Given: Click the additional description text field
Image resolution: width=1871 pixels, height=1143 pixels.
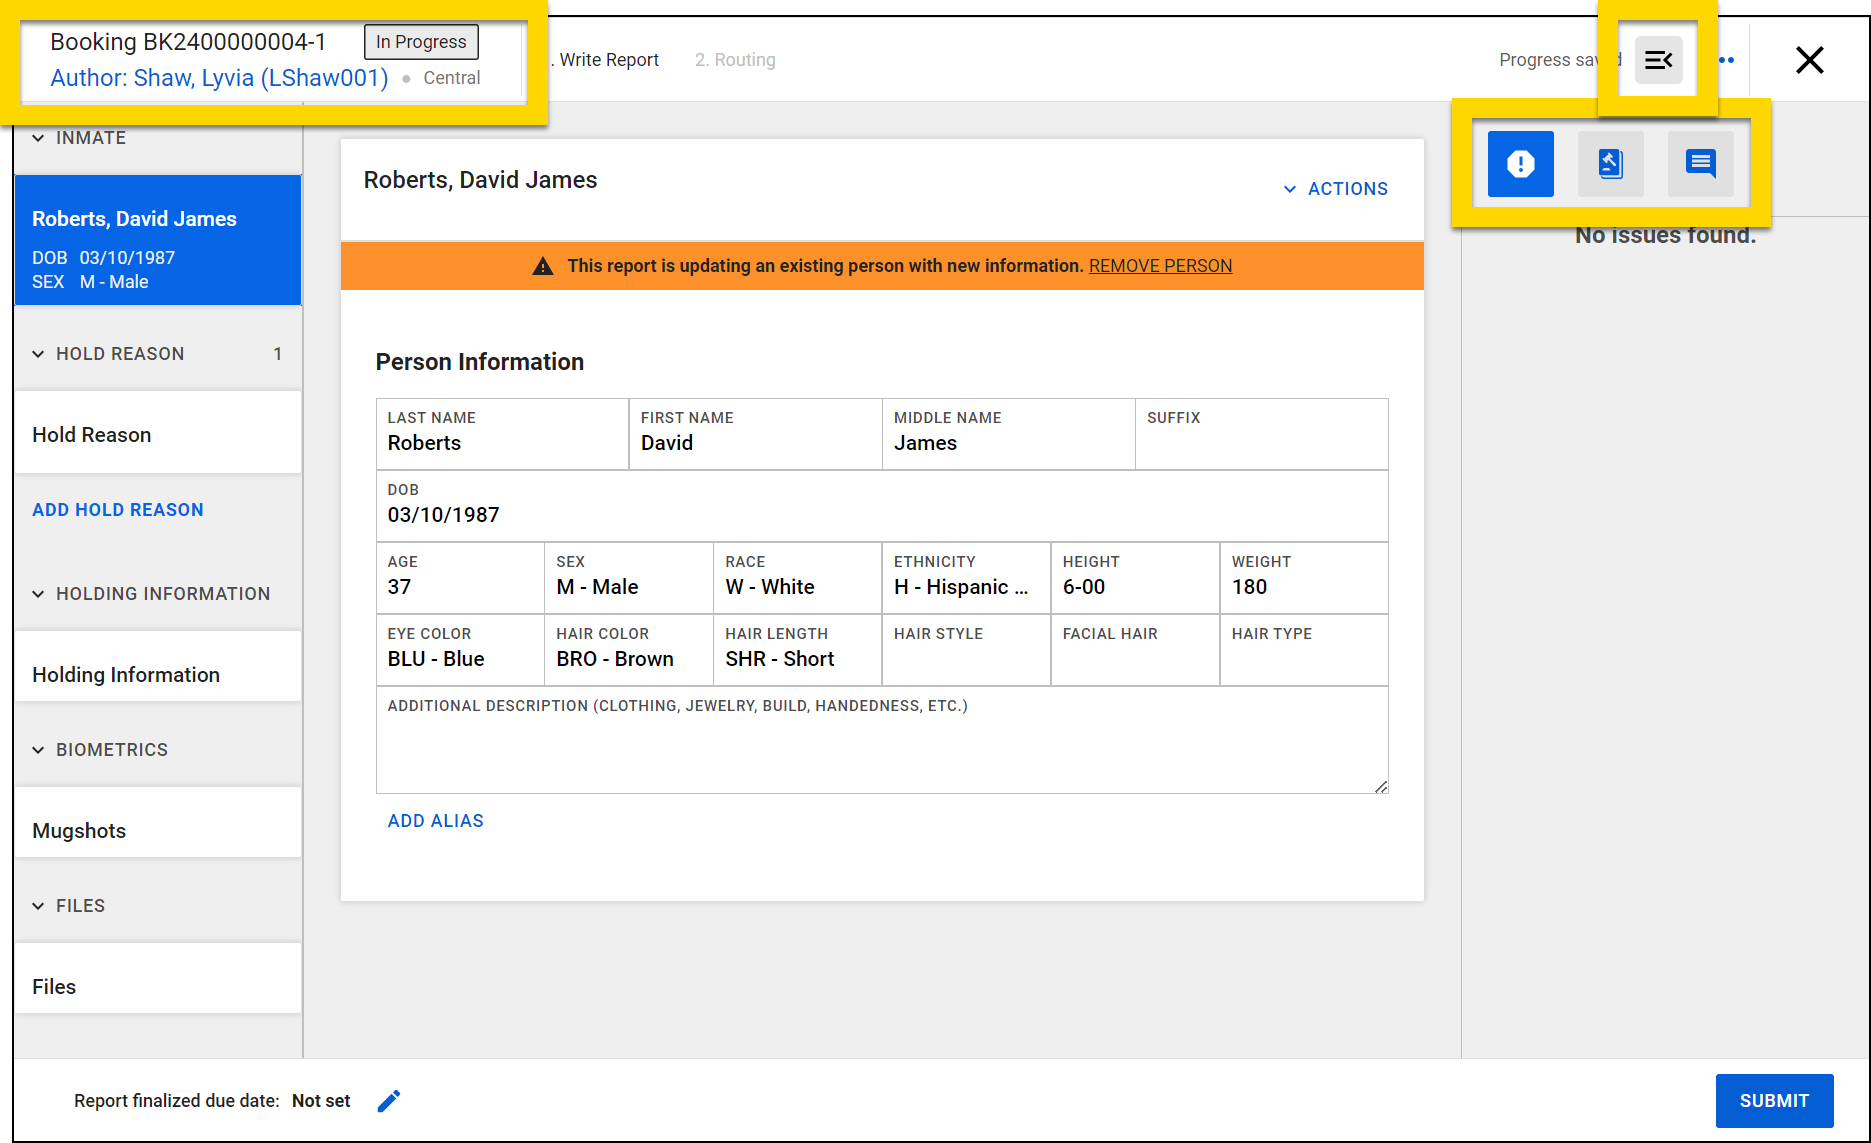Looking at the screenshot, I should [x=880, y=745].
